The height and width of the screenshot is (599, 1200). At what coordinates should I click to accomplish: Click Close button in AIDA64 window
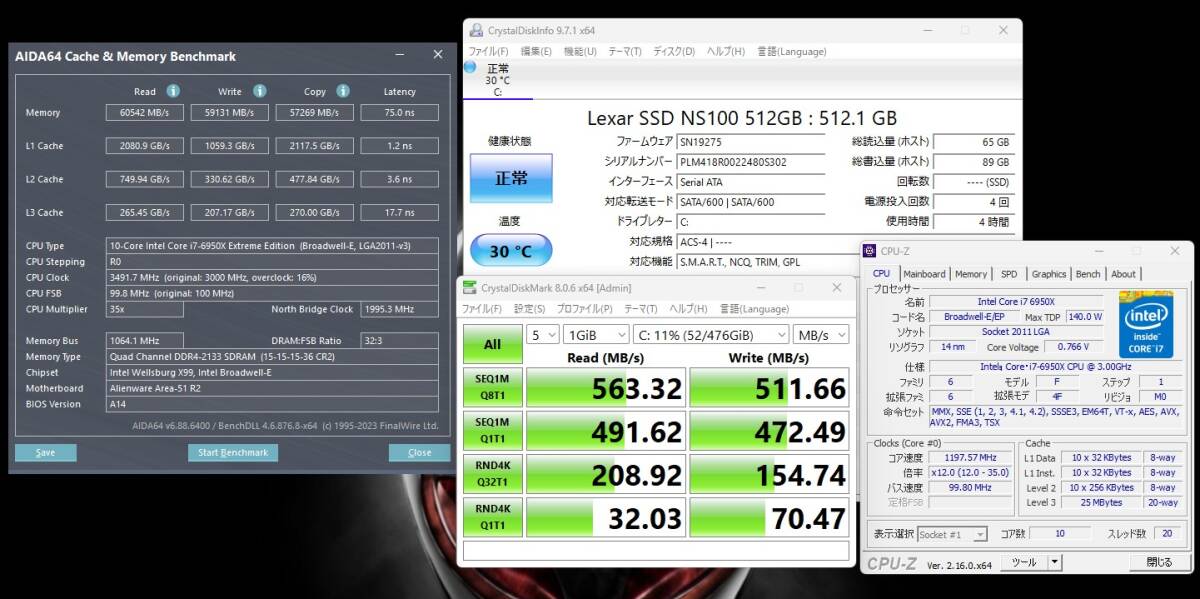click(x=419, y=452)
